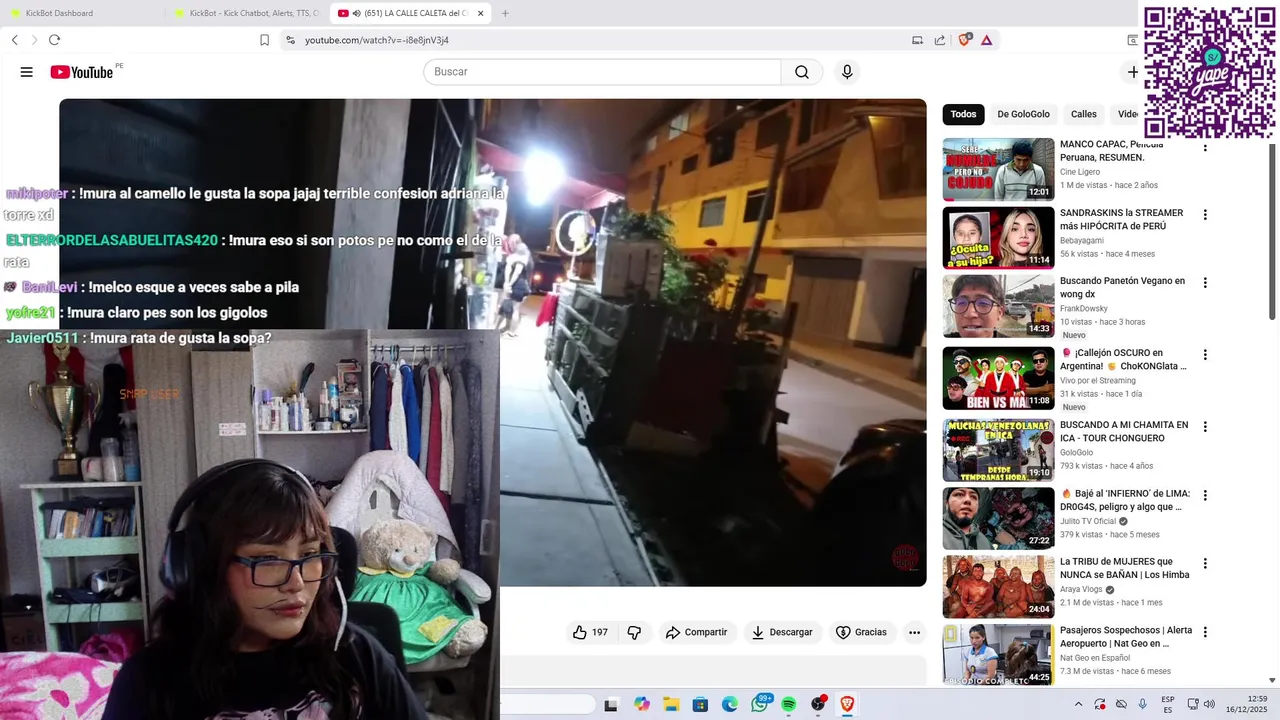Open the YouTube guide hamburger menu
The image size is (1280, 720).
[26, 72]
